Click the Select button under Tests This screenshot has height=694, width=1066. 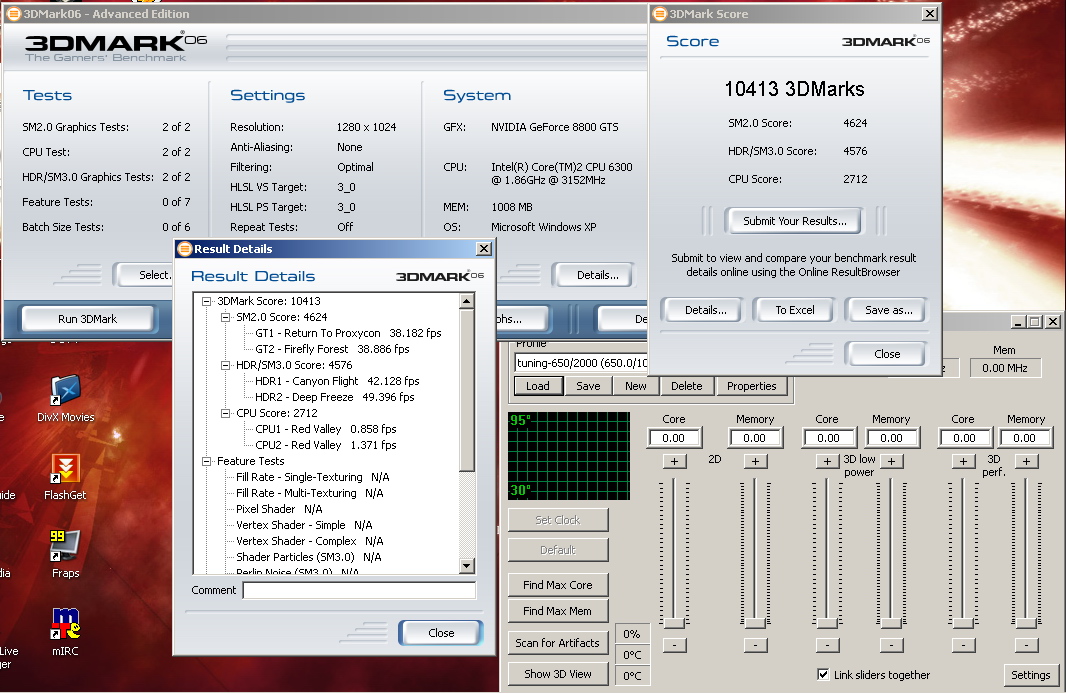tap(145, 275)
